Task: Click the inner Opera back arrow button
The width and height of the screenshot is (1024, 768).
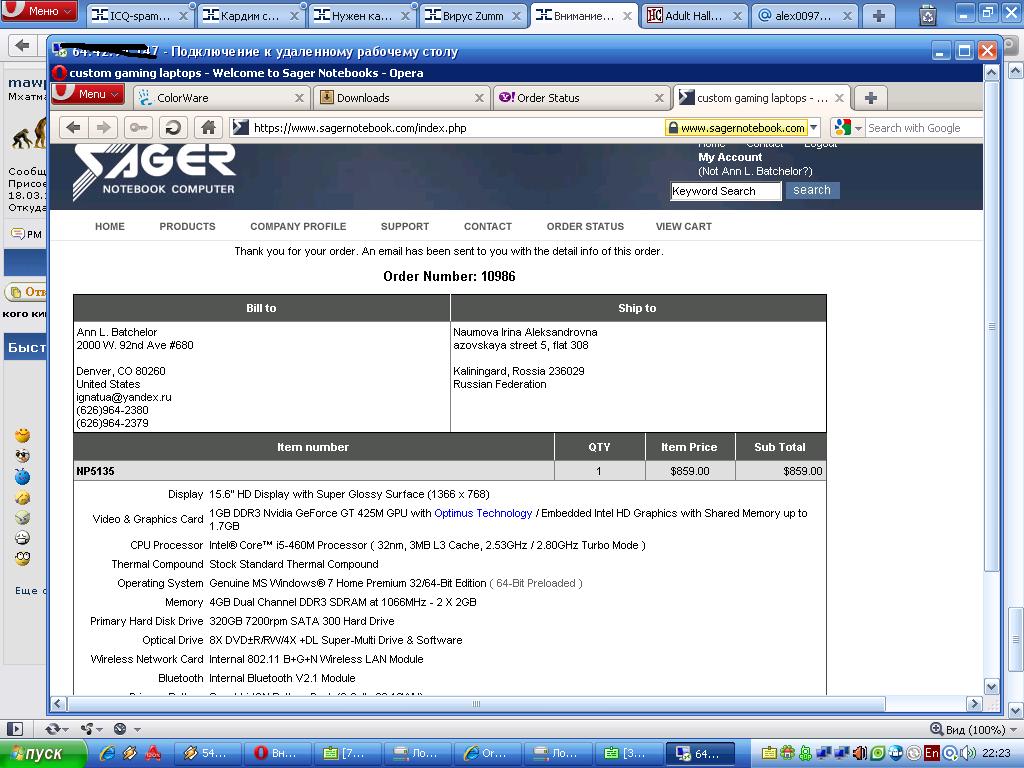Action: point(73,127)
